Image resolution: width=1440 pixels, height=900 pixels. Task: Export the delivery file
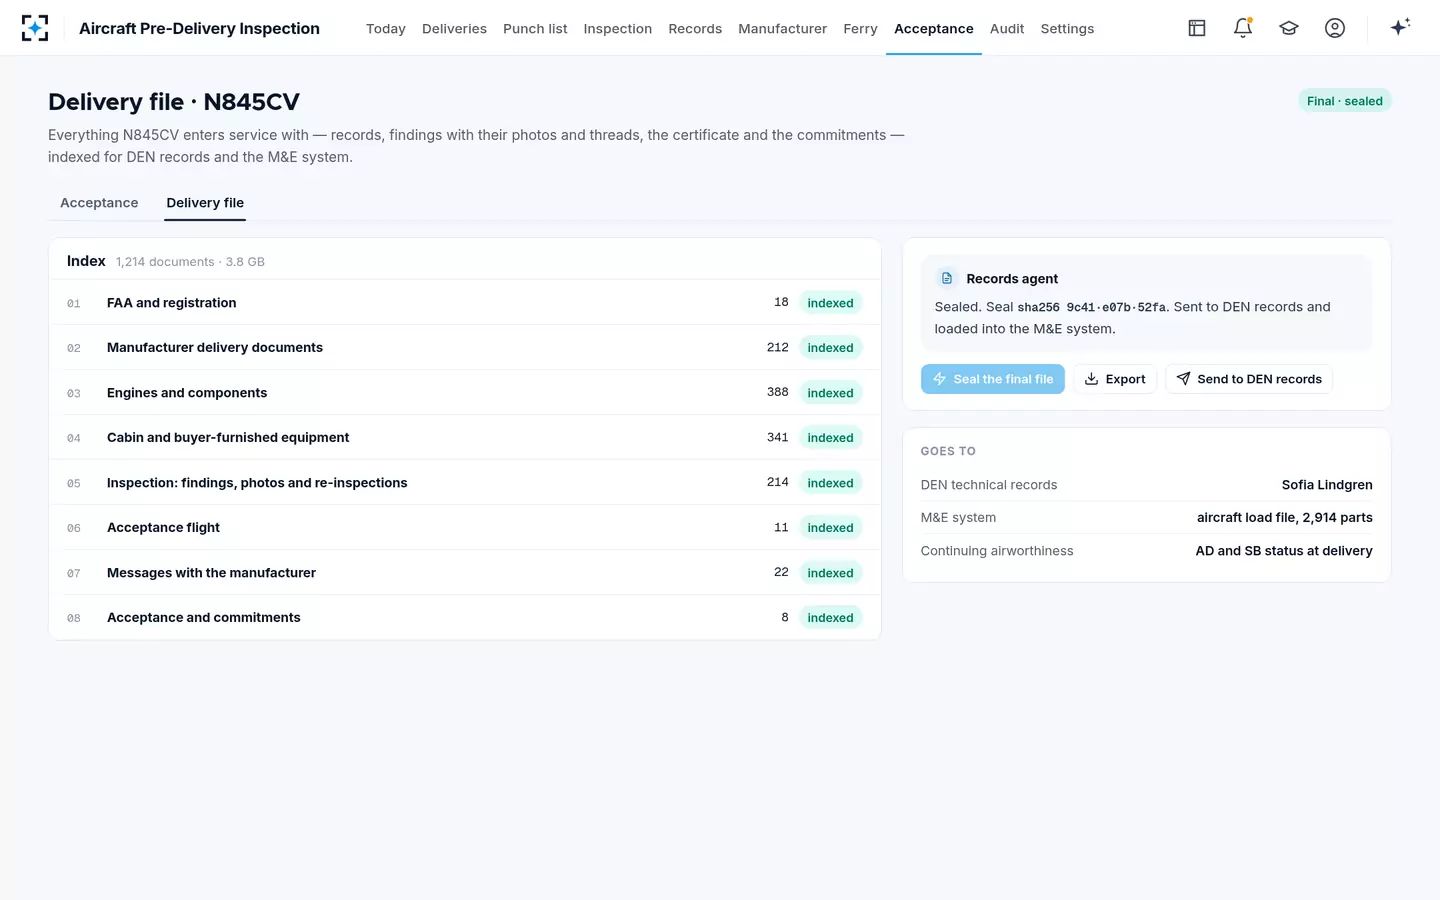tap(1115, 379)
